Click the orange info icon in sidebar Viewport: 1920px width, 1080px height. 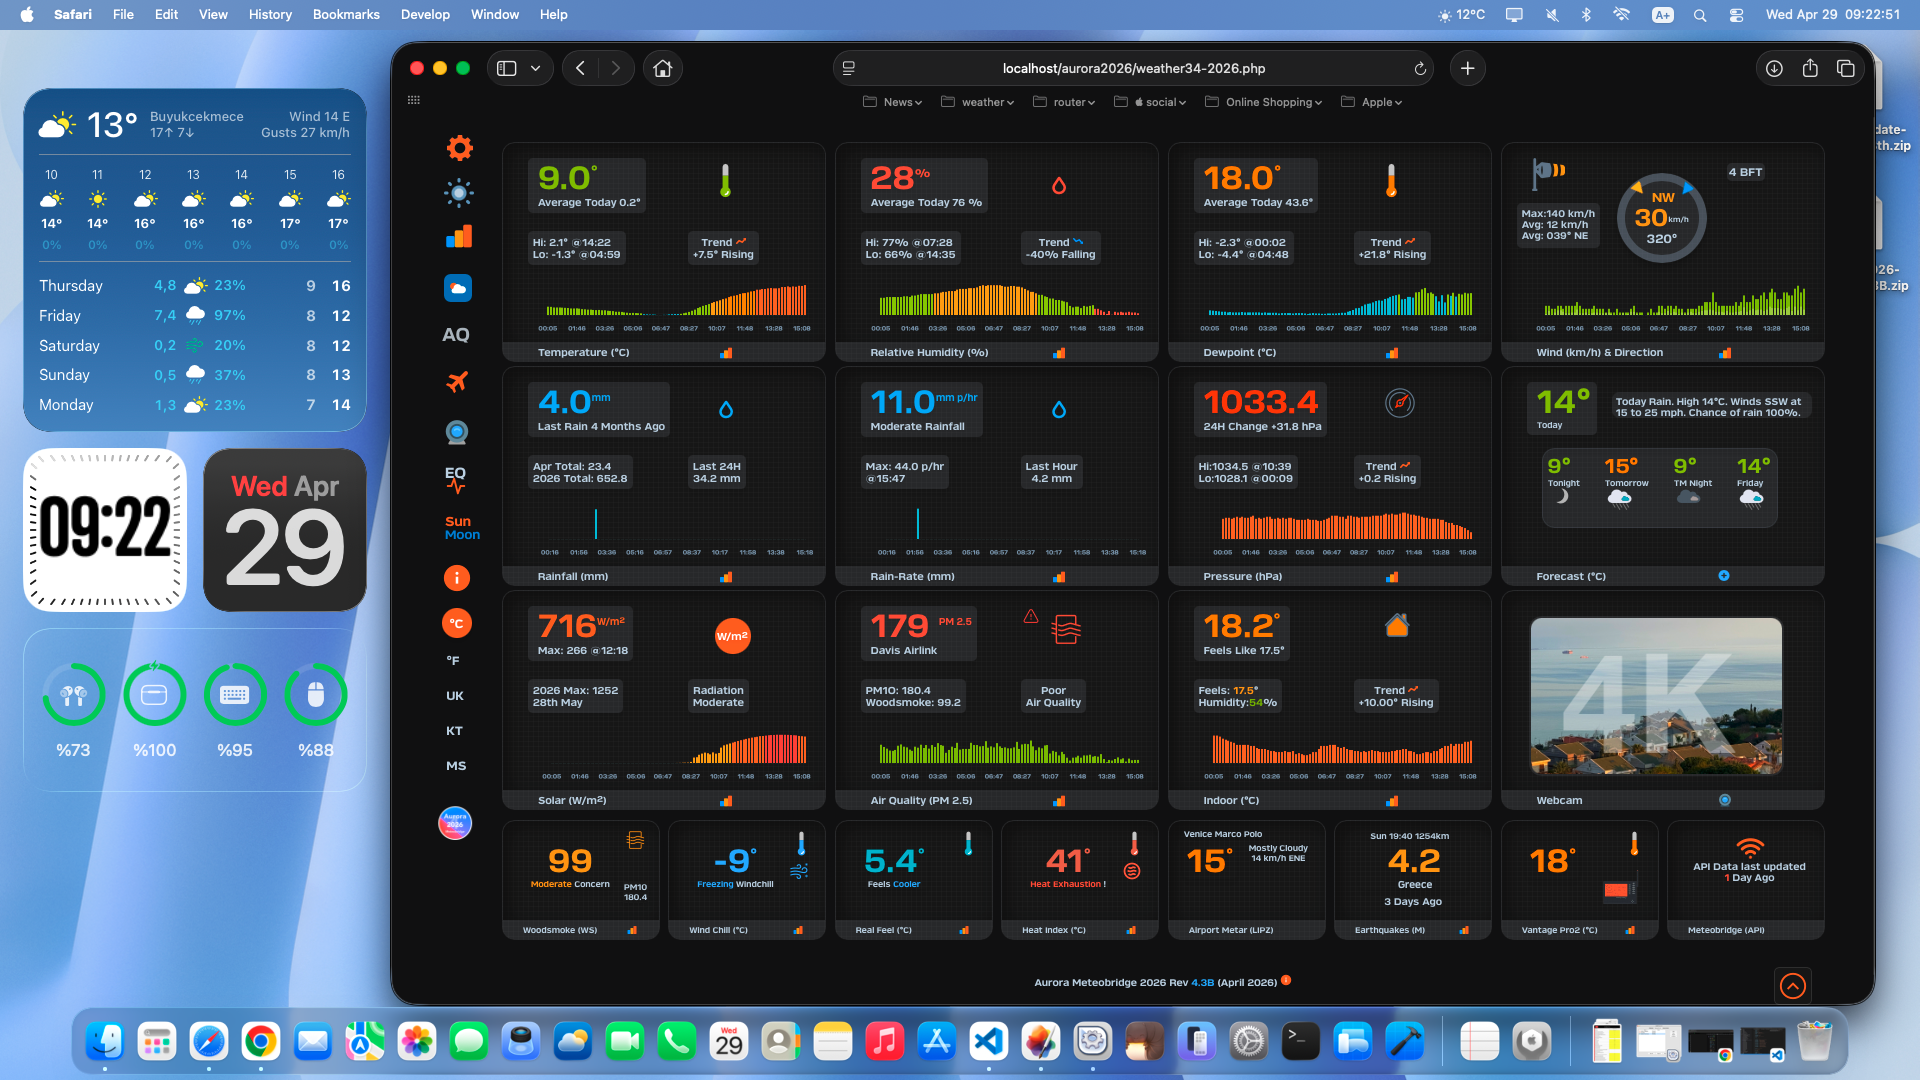(457, 578)
